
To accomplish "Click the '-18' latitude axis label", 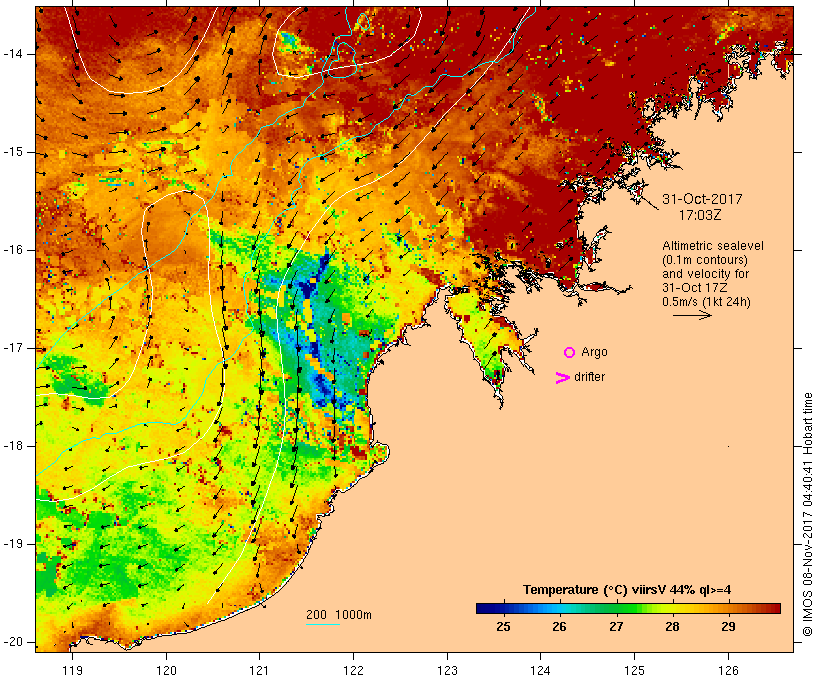I will [14, 446].
